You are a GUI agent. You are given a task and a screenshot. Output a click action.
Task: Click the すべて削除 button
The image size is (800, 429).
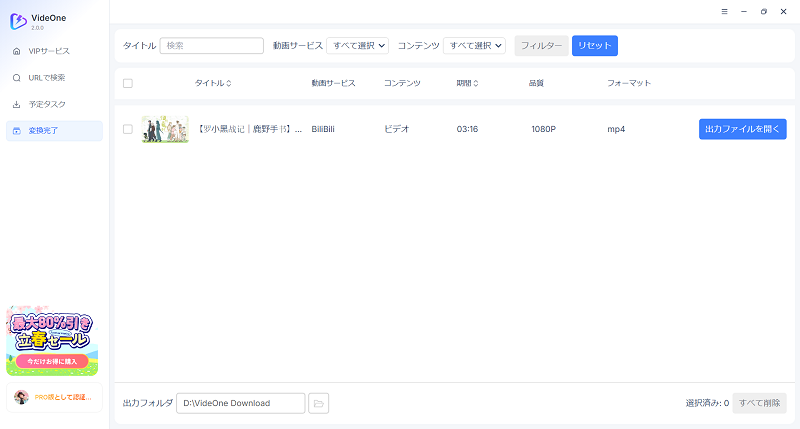pos(760,403)
